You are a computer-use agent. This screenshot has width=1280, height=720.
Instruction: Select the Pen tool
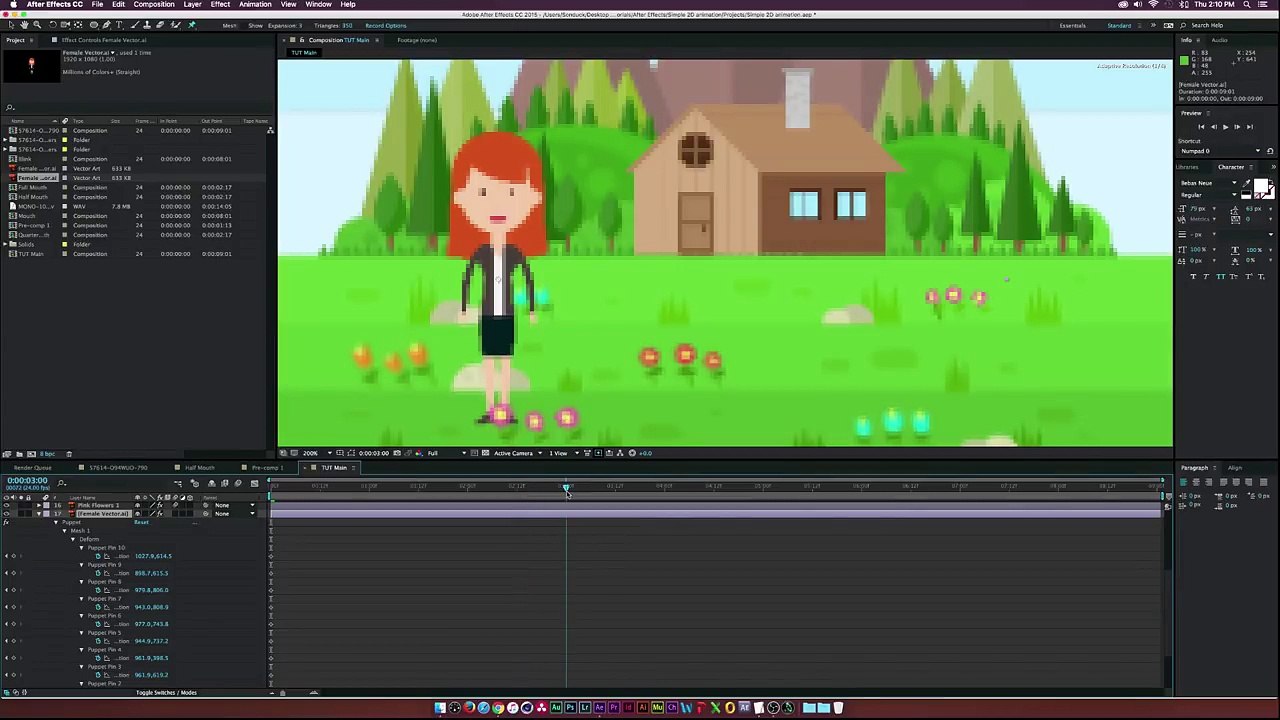coord(107,25)
